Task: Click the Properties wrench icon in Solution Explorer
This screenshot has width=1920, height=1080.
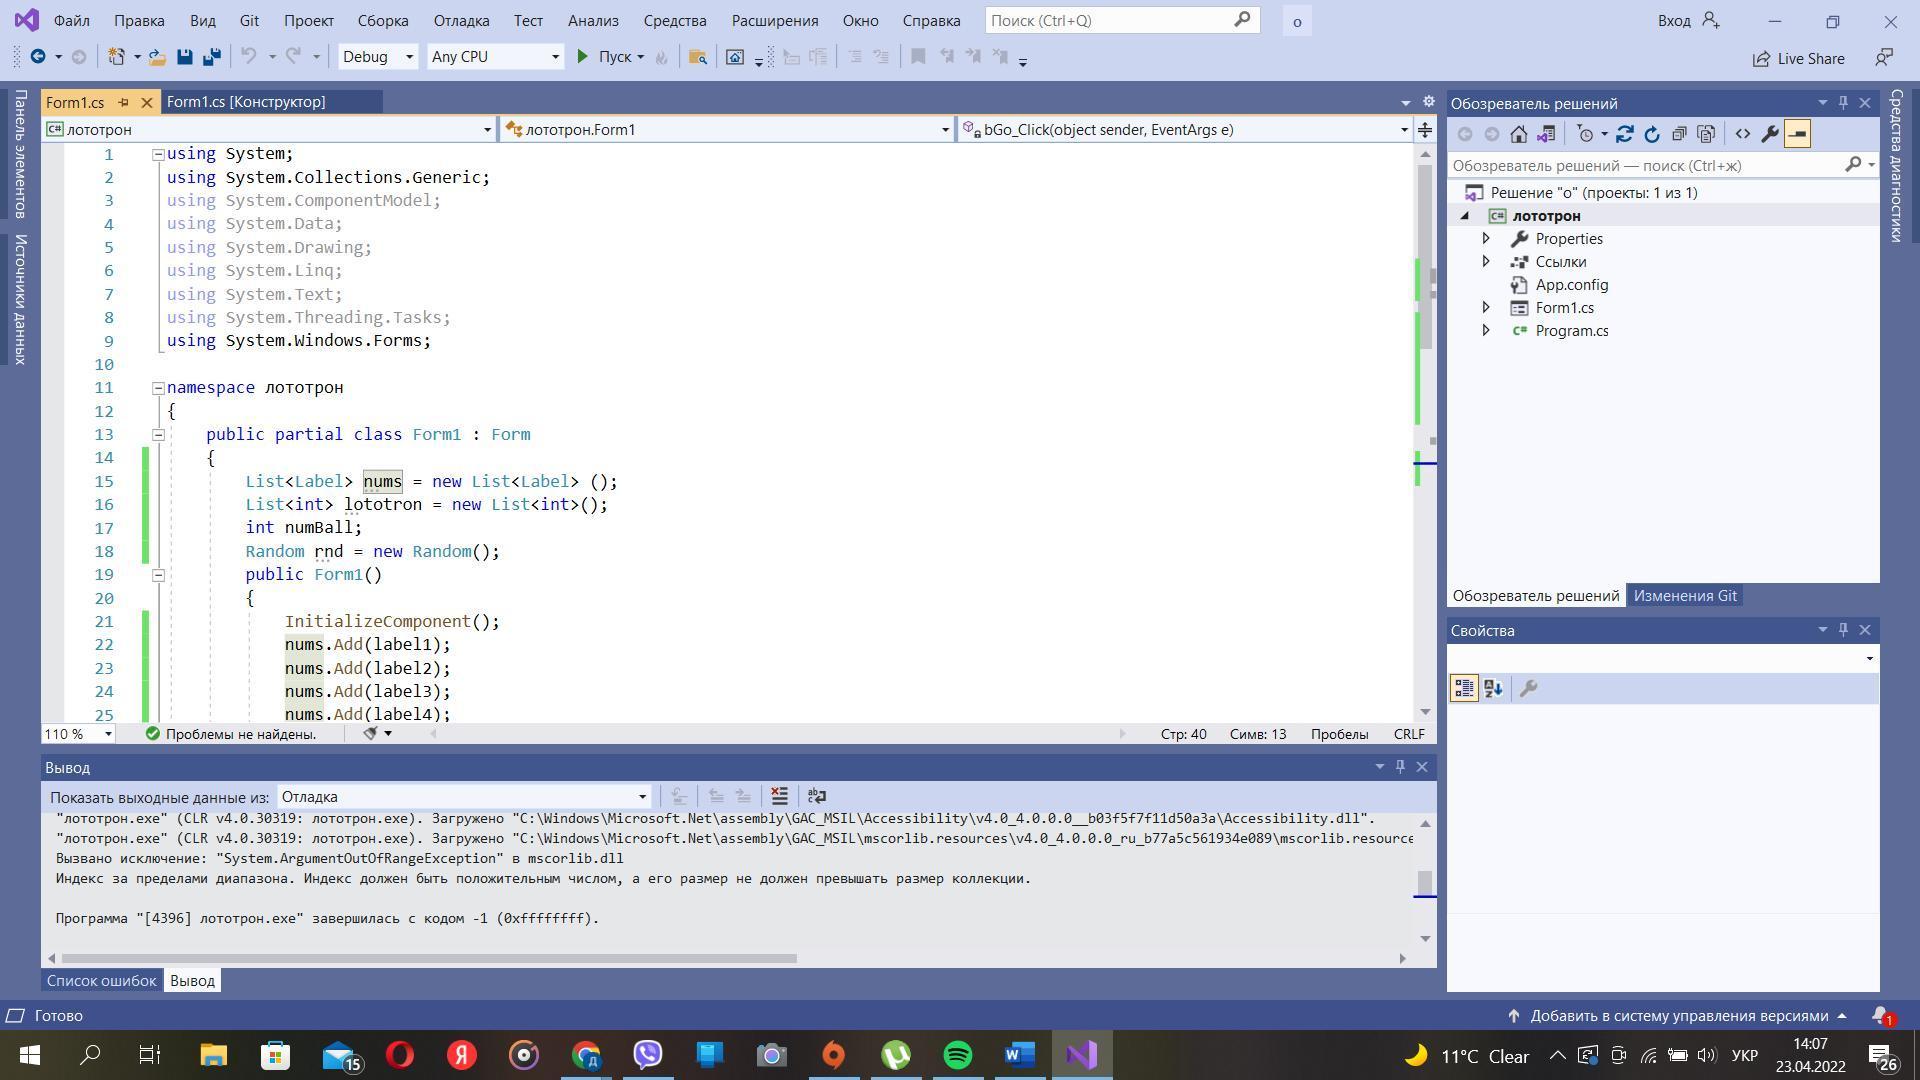Action: (1769, 134)
